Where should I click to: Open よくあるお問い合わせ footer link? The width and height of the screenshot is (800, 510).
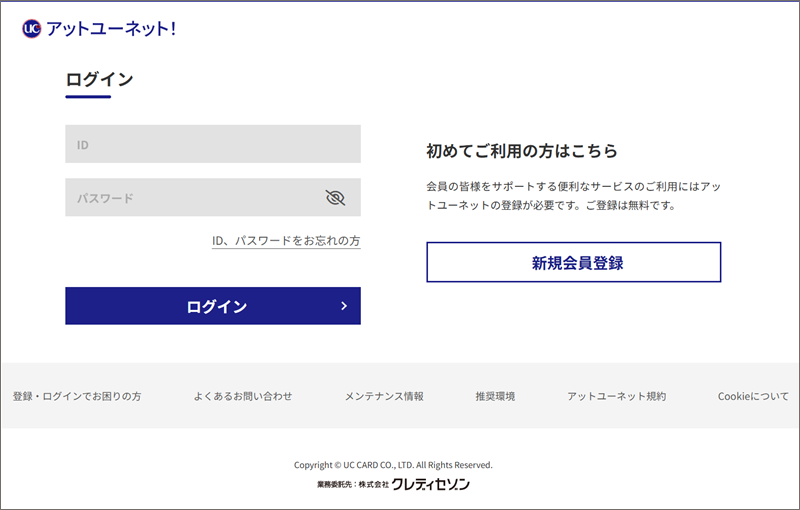point(243,396)
